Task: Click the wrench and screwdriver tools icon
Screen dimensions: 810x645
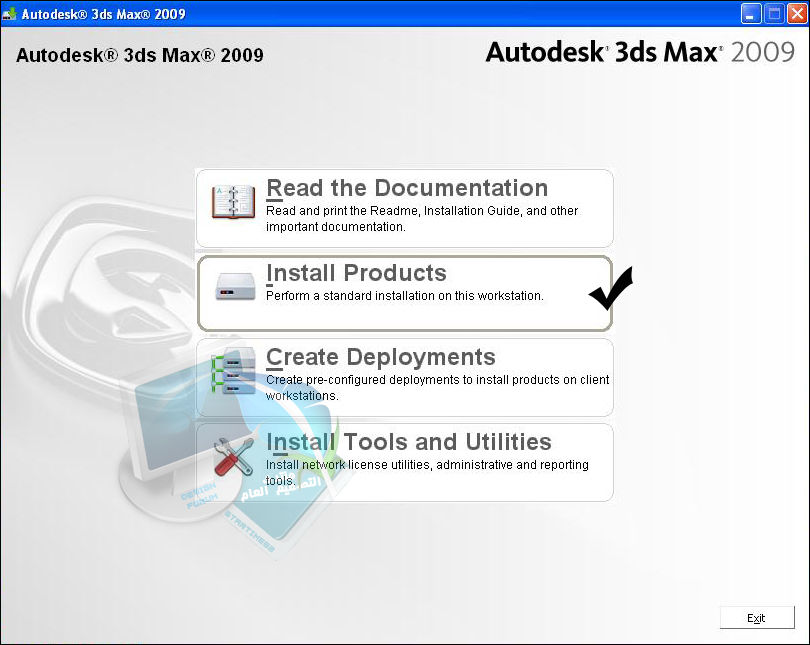Action: 233,457
